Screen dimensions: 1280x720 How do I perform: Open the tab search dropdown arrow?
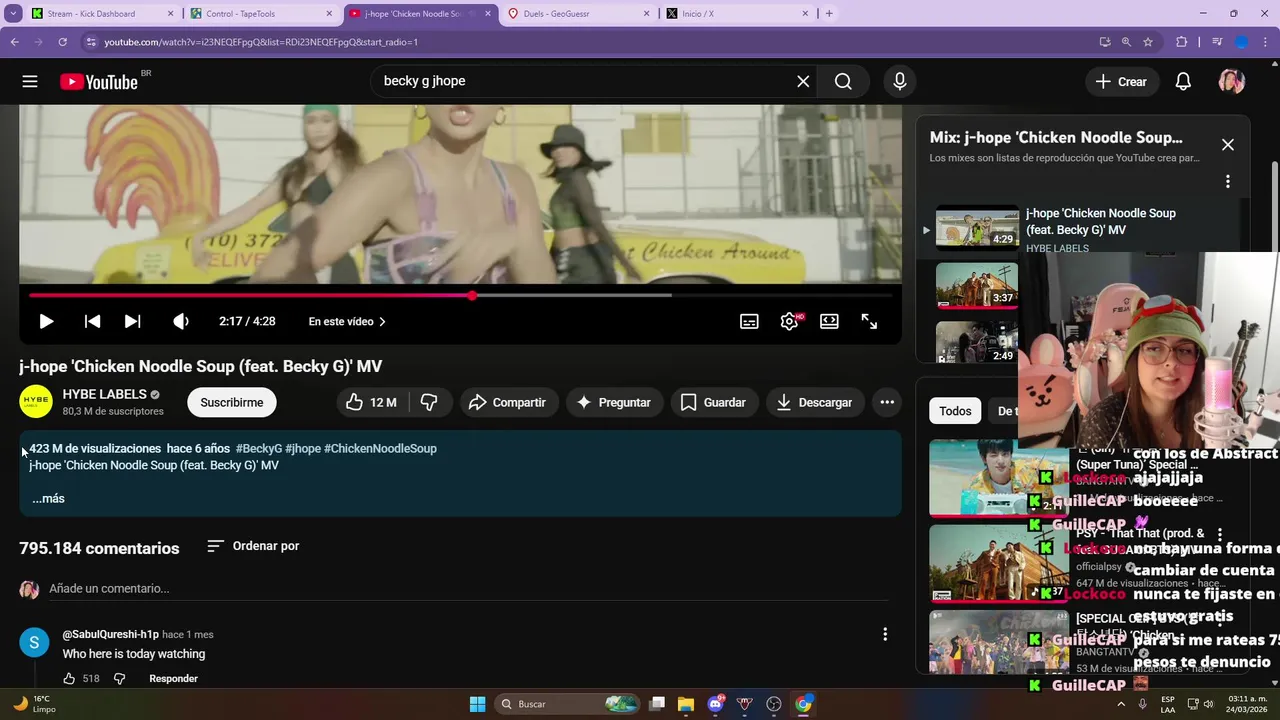pos(11,13)
